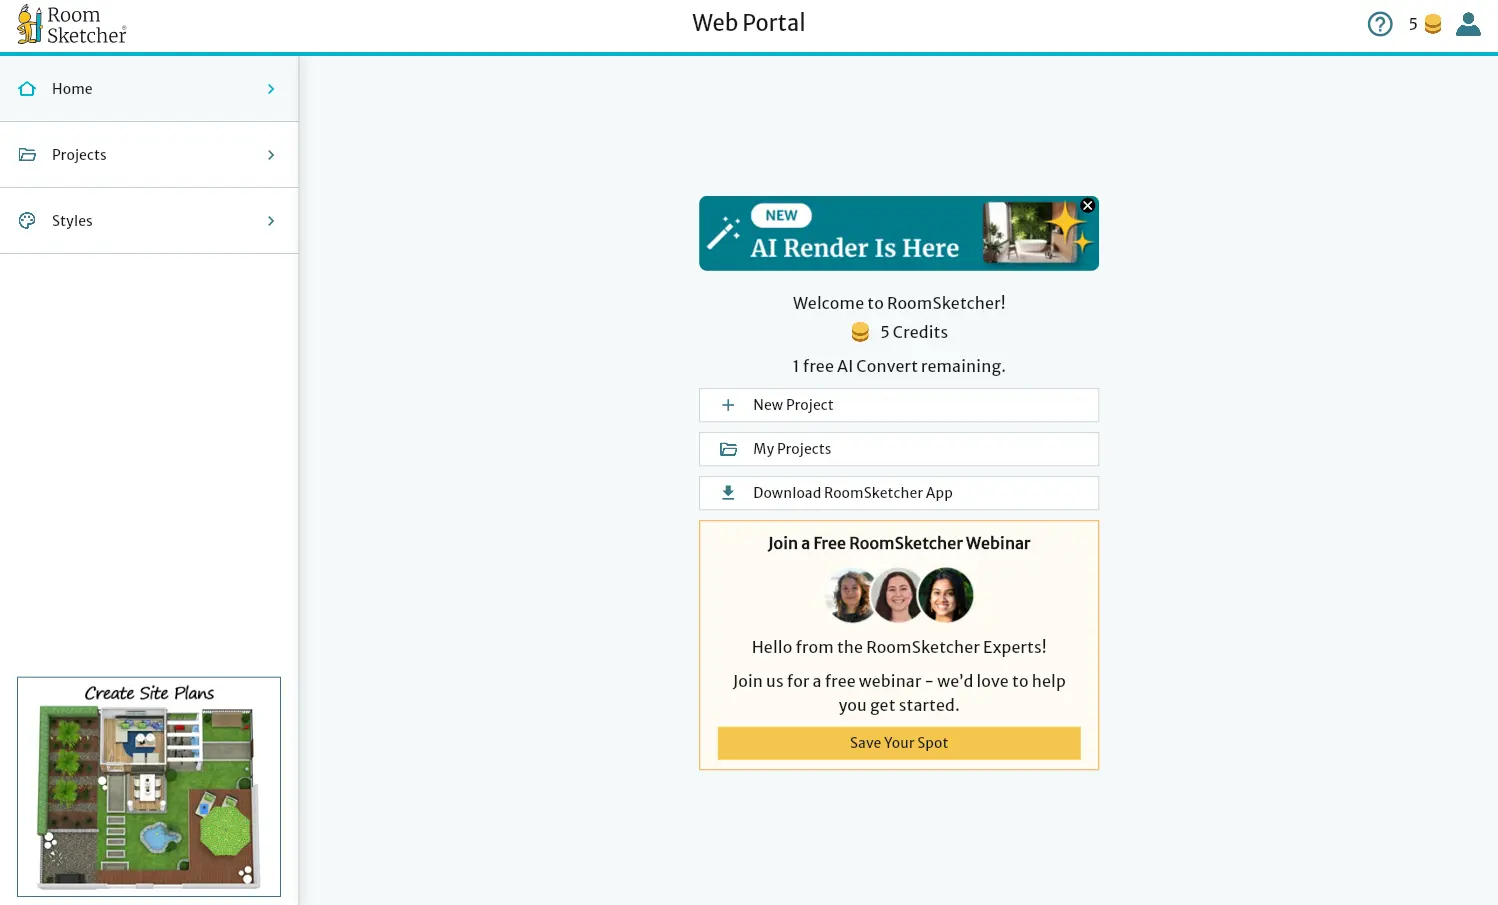Click the coin icon beside 5 Credits
The image size is (1498, 905).
pos(860,332)
